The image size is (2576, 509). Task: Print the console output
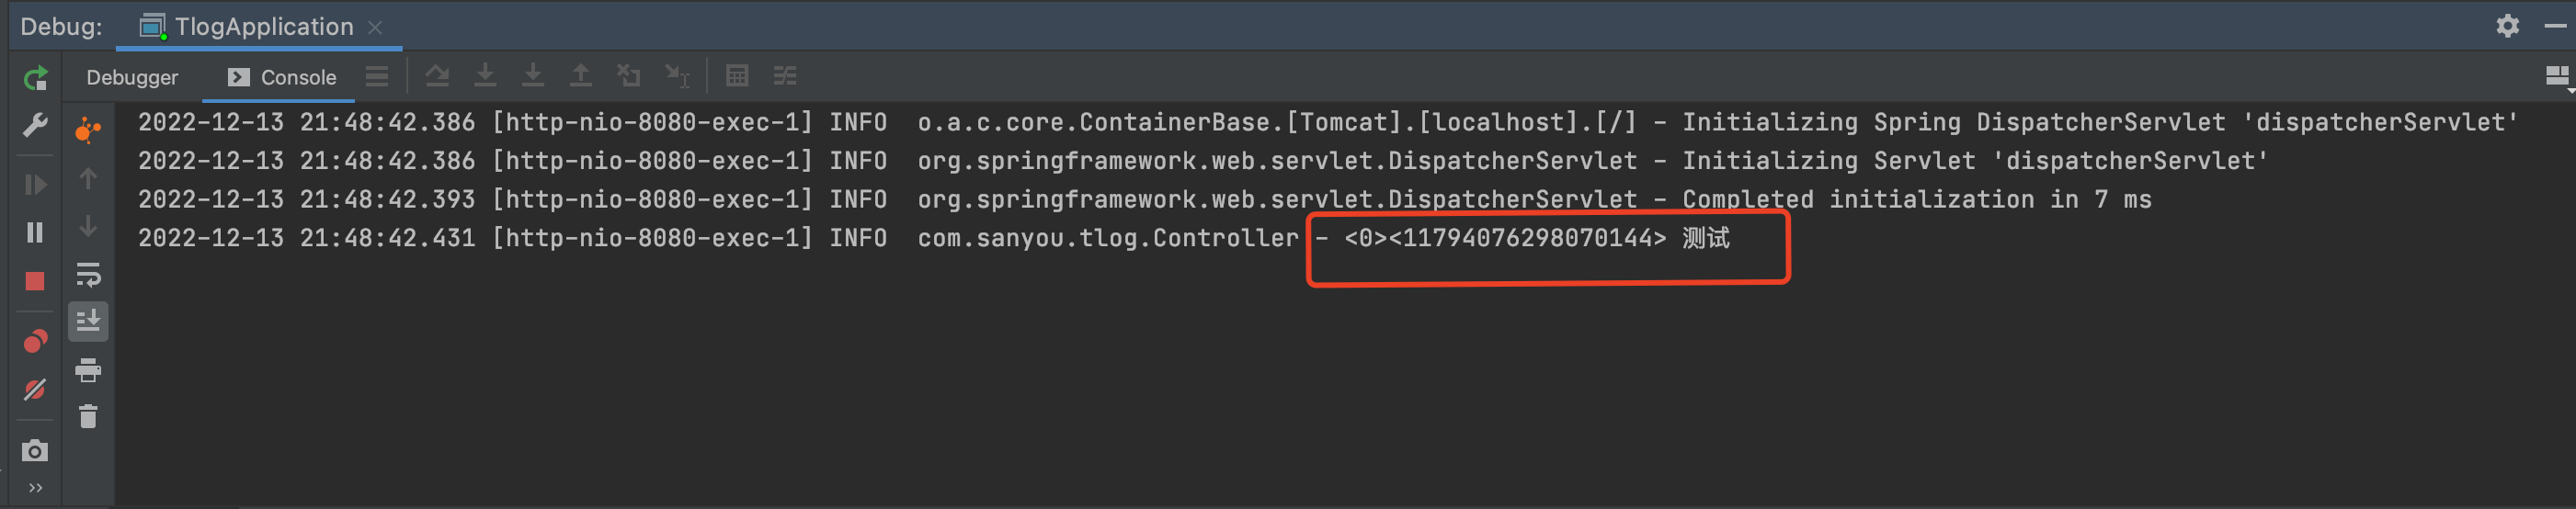point(88,370)
